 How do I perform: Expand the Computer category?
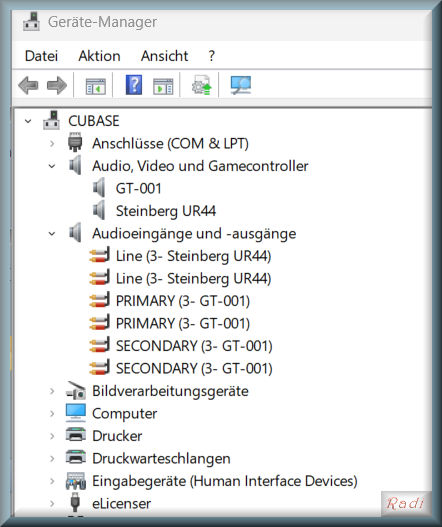tap(52, 413)
